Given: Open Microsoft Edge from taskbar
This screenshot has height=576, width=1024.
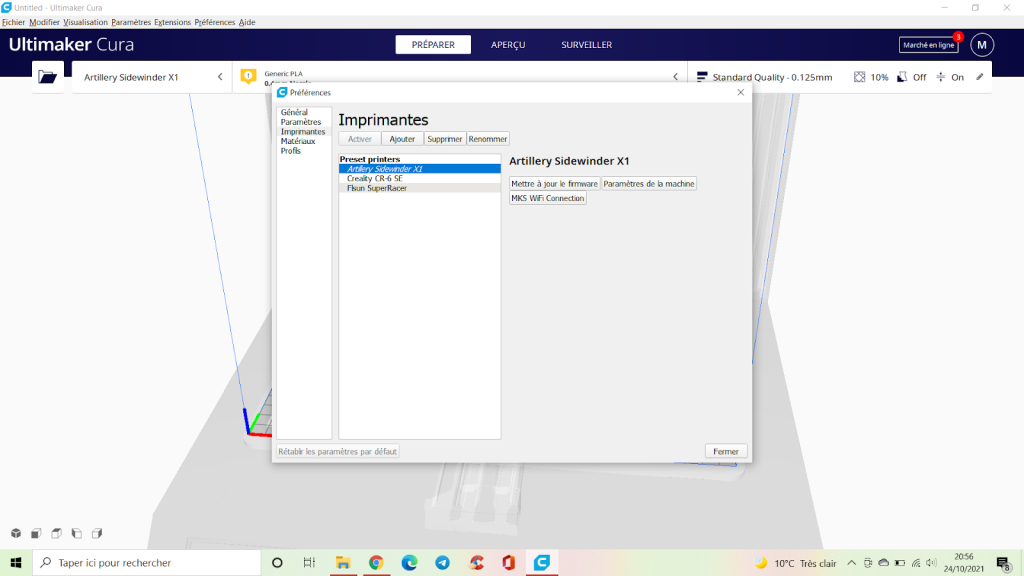Looking at the screenshot, I should coord(409,562).
